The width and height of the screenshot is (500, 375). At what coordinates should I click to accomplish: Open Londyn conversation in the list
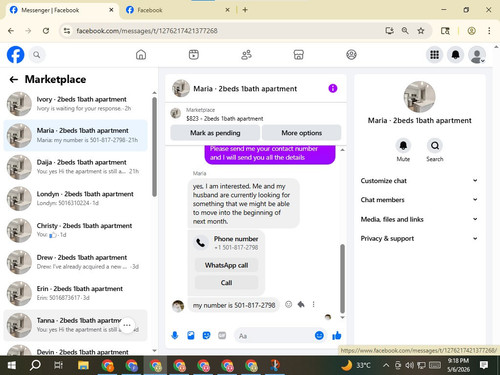[75, 198]
